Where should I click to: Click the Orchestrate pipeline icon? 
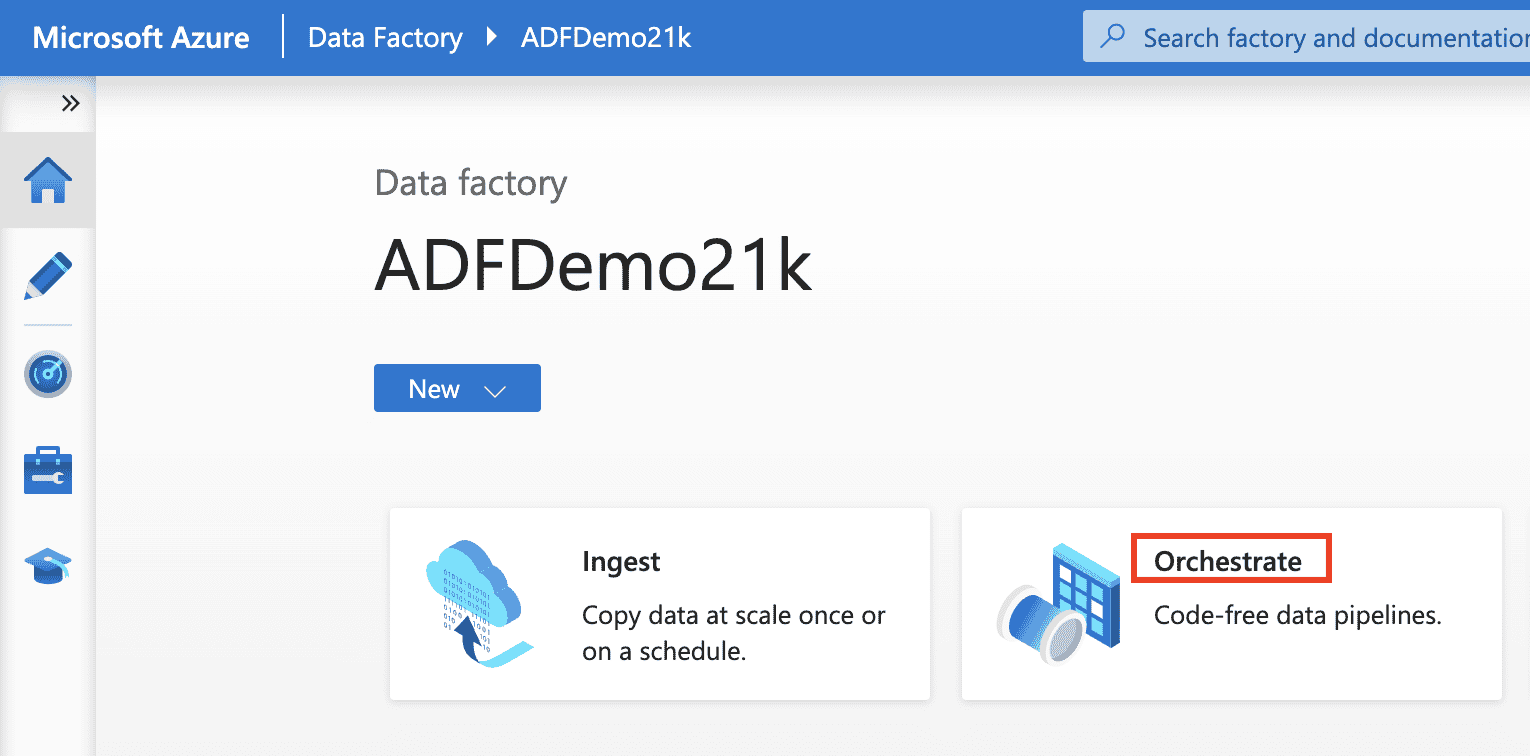(1050, 604)
